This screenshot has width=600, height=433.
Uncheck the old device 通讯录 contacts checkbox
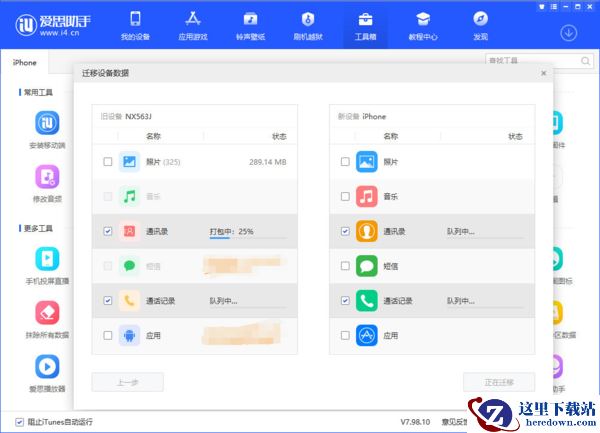pyautogui.click(x=108, y=231)
